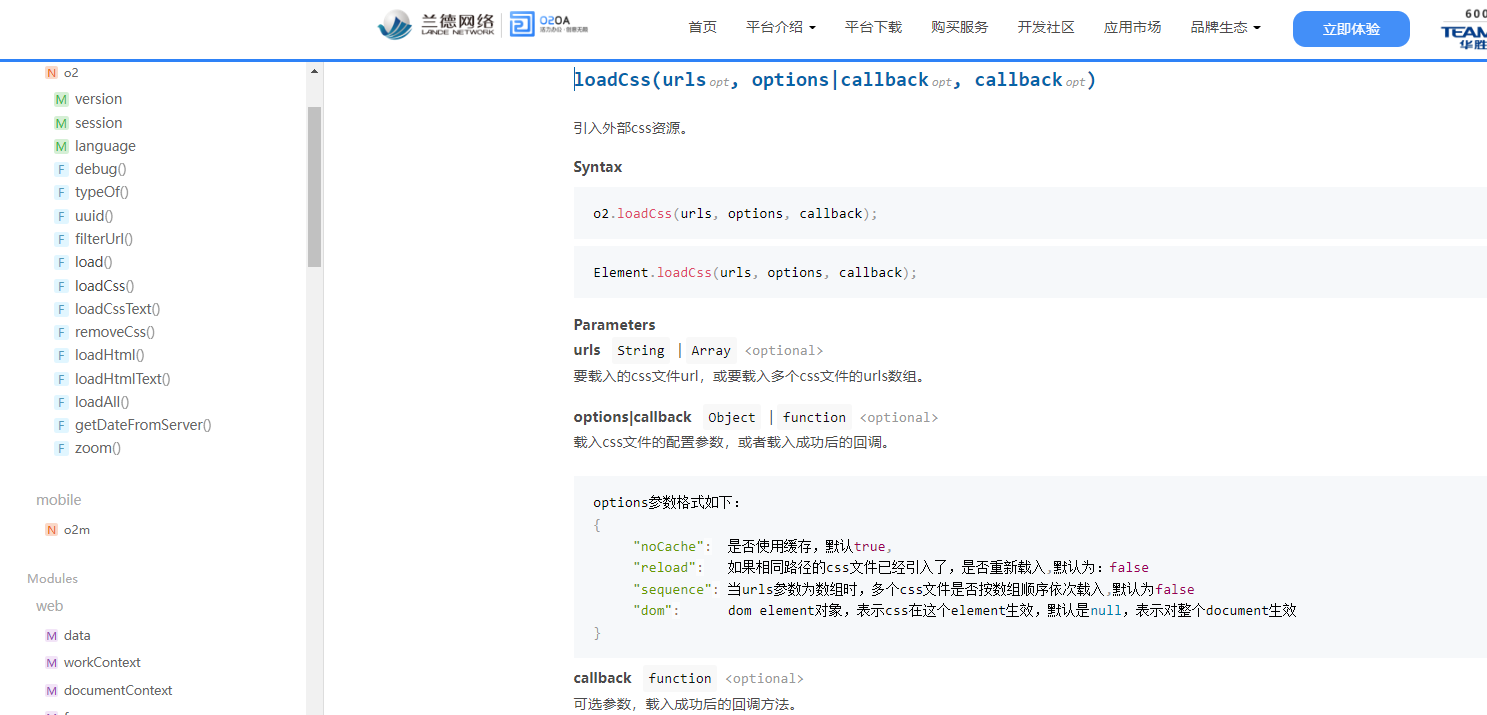Click the N badge beside o2m
The height and width of the screenshot is (715, 1487).
51,530
